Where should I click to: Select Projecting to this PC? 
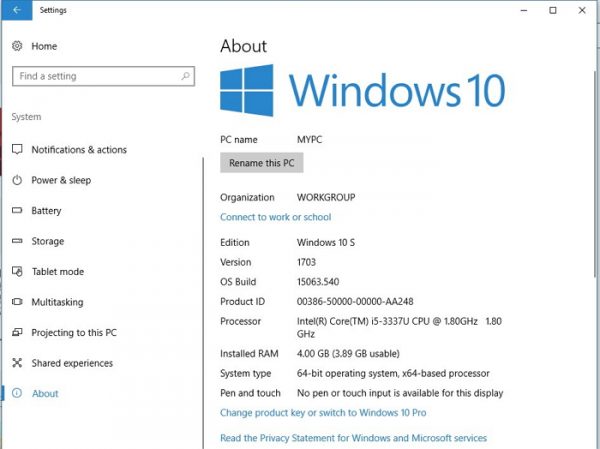tap(74, 333)
